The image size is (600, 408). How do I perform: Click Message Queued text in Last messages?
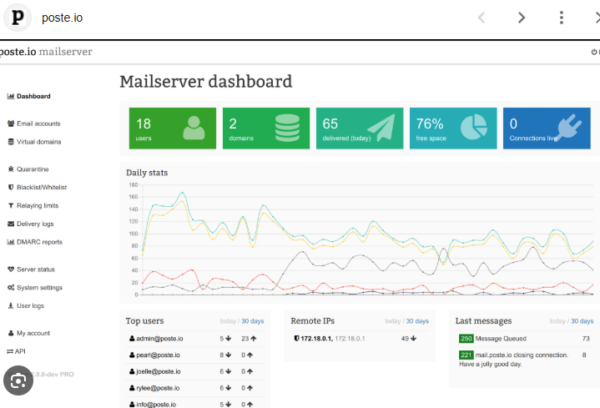coord(501,339)
